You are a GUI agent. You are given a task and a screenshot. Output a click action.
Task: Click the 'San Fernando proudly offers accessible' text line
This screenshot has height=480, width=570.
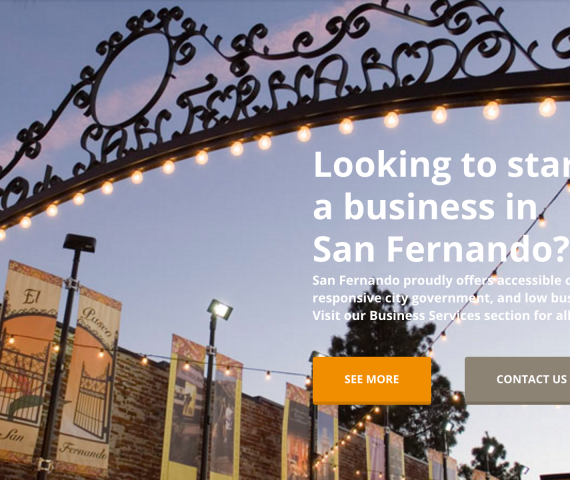(441, 280)
